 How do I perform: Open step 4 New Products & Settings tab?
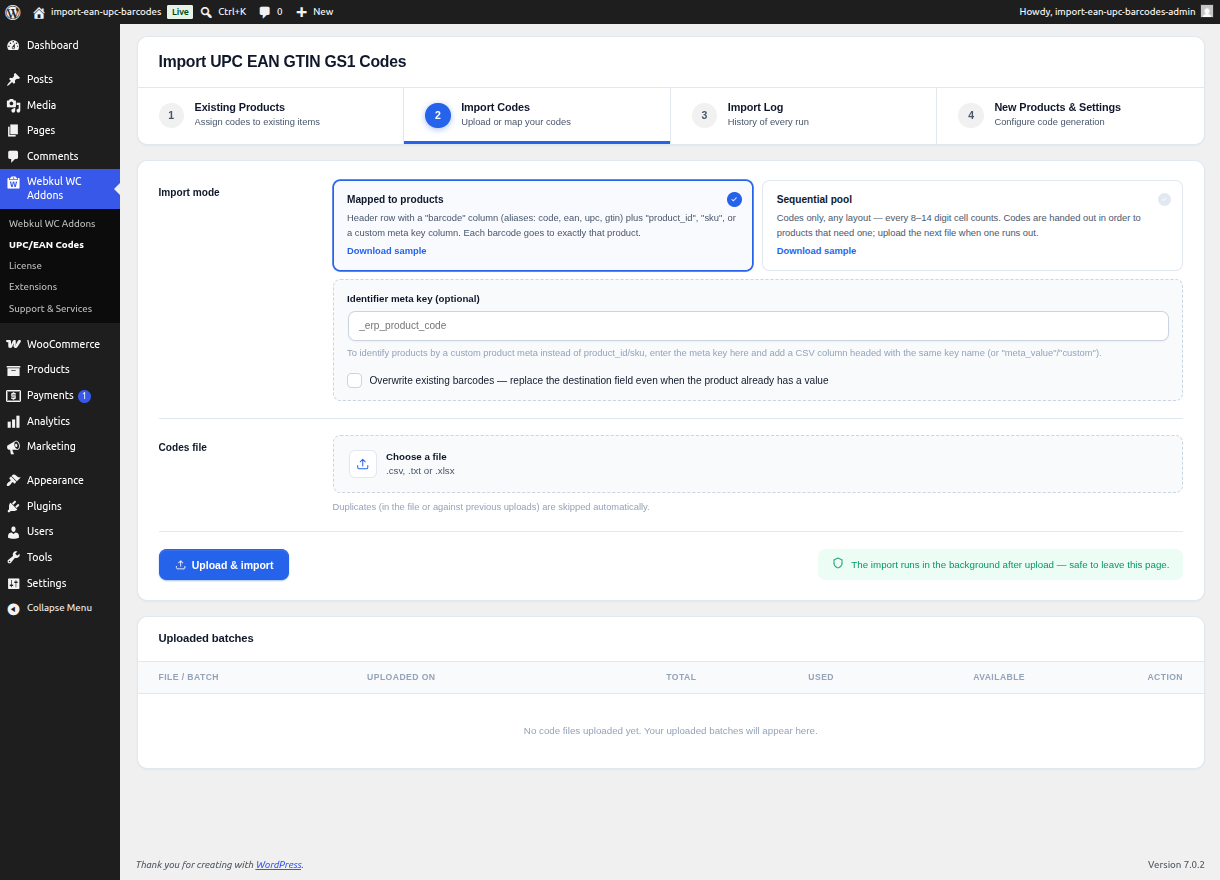click(1070, 115)
